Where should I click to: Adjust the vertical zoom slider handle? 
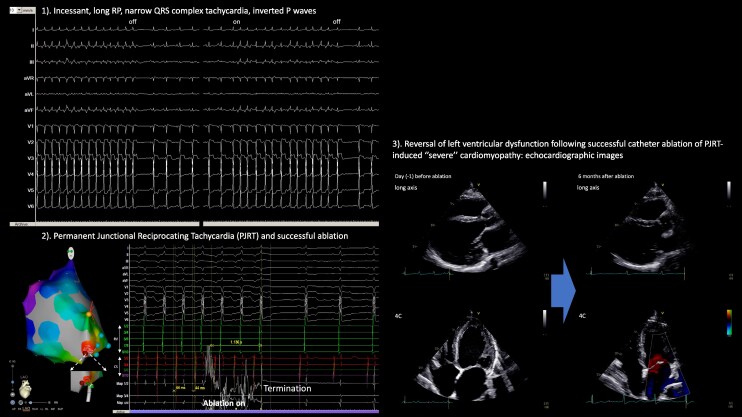click(12, 382)
